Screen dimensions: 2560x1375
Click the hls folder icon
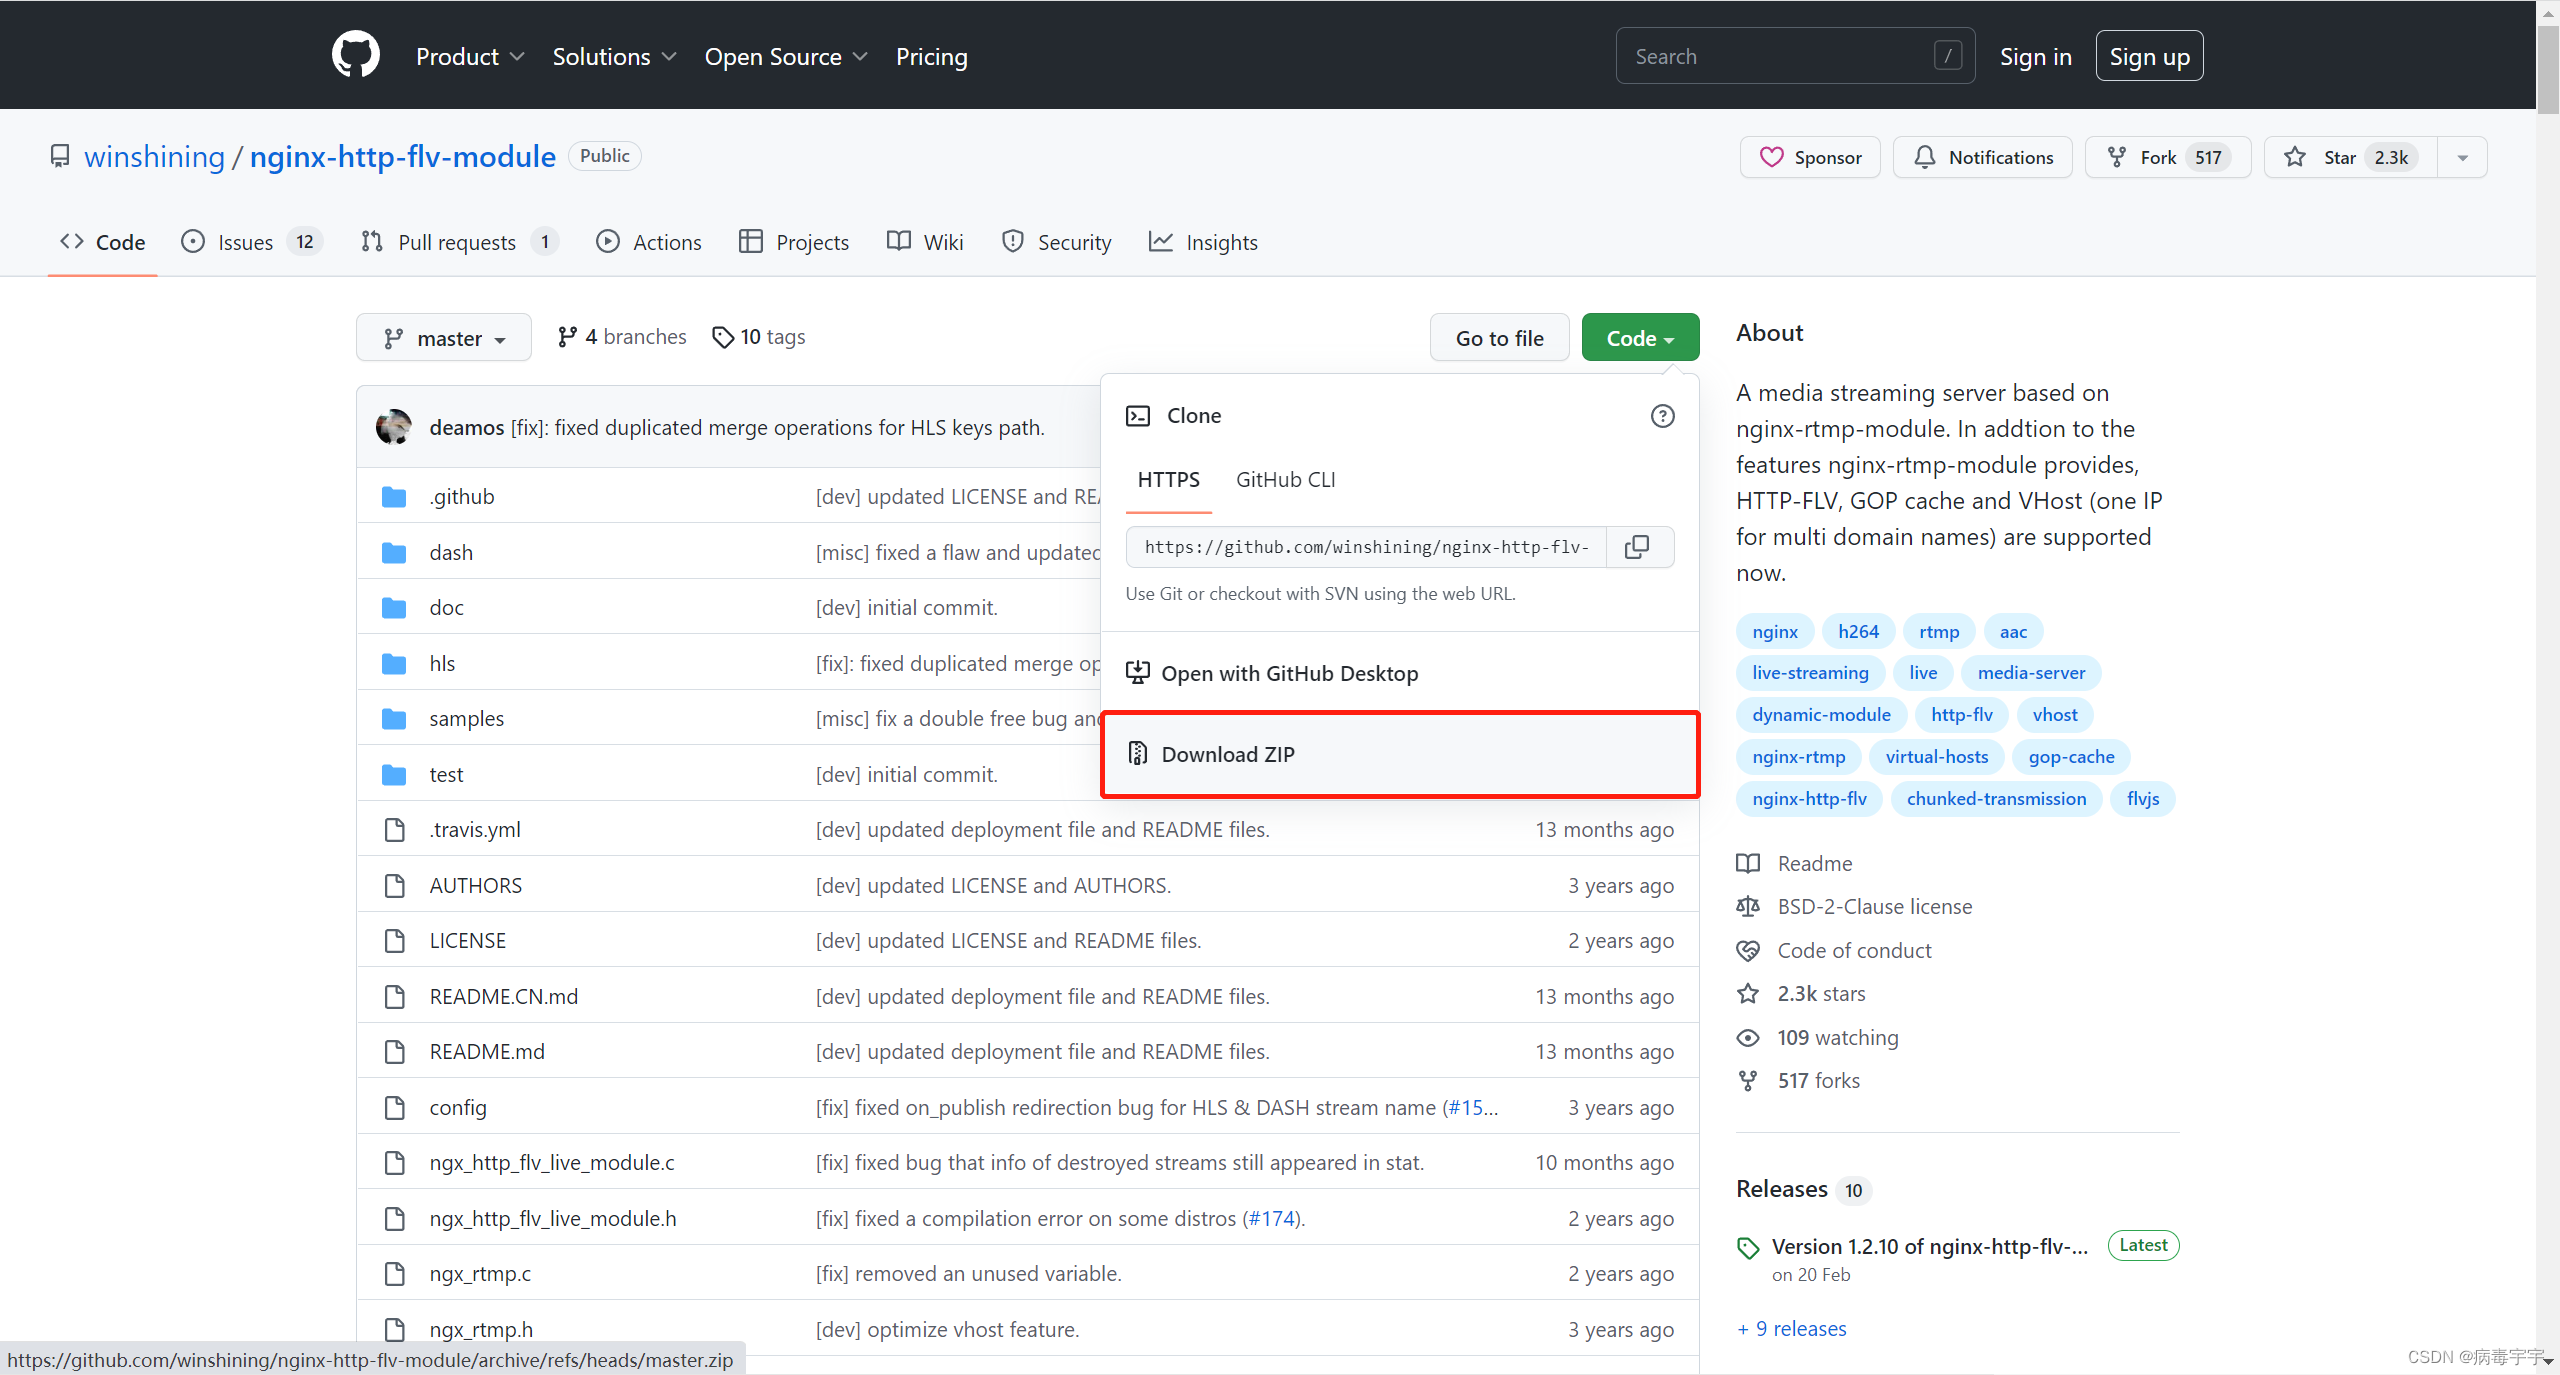394,664
